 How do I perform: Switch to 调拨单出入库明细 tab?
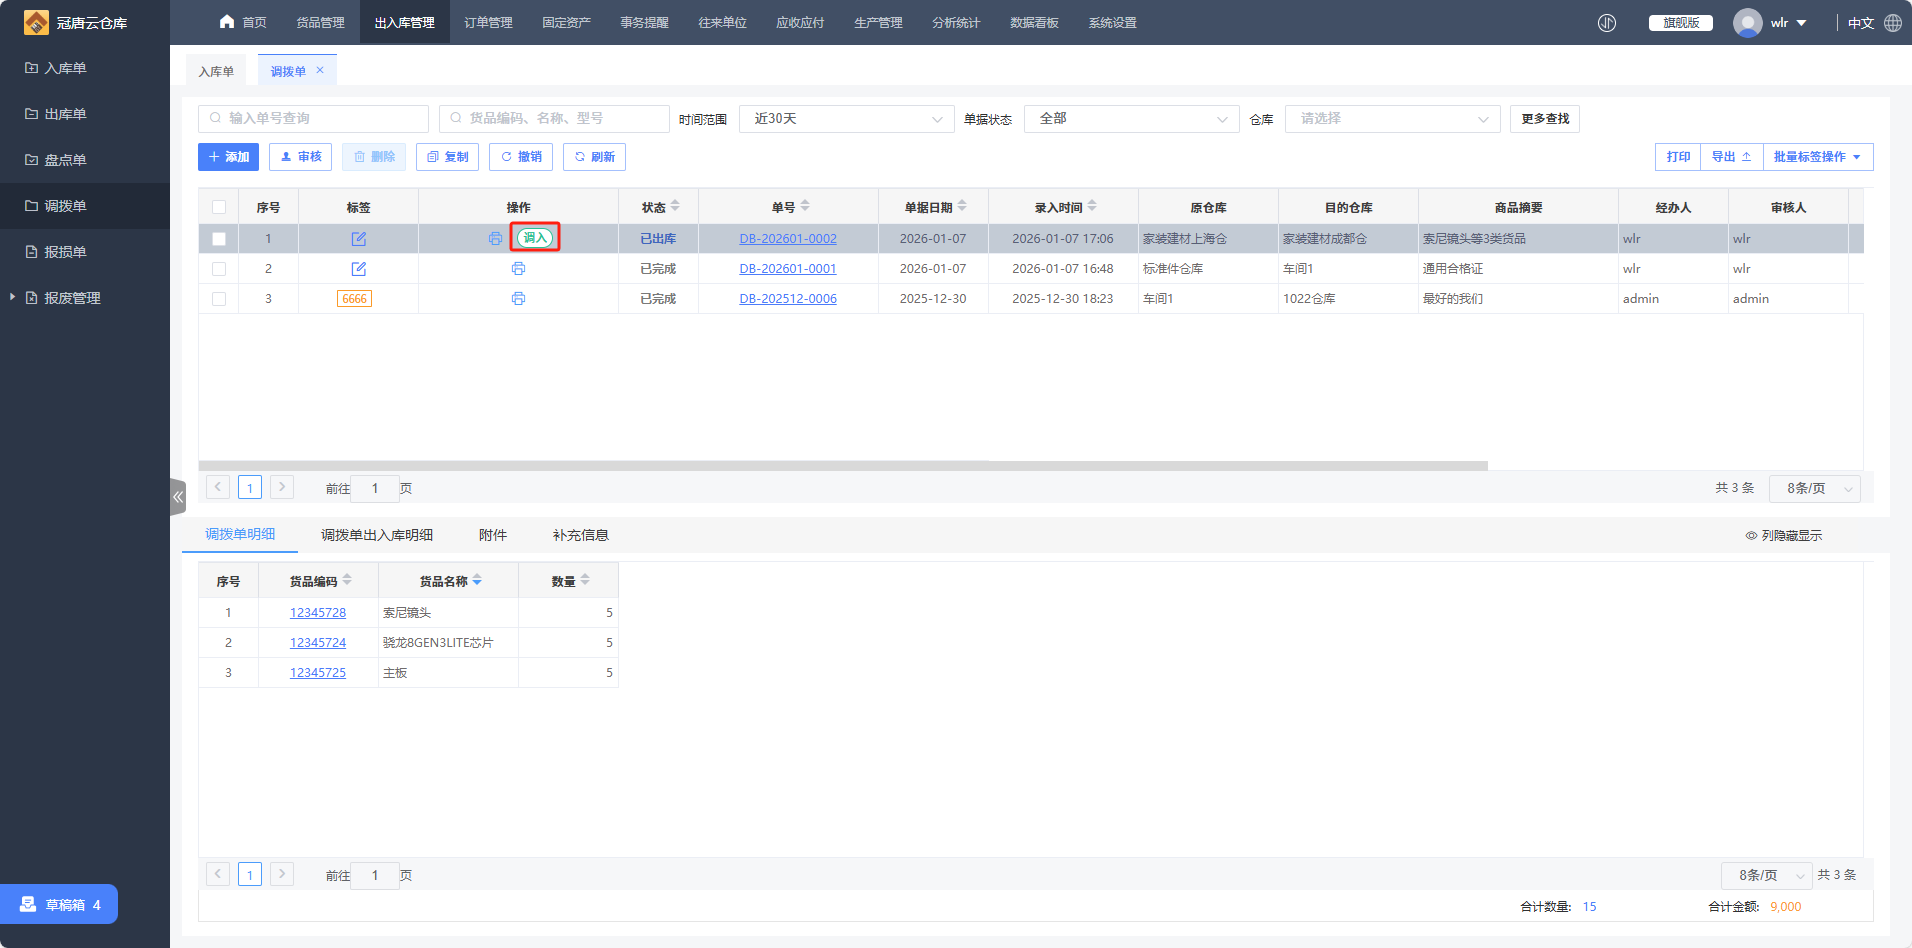(x=377, y=535)
